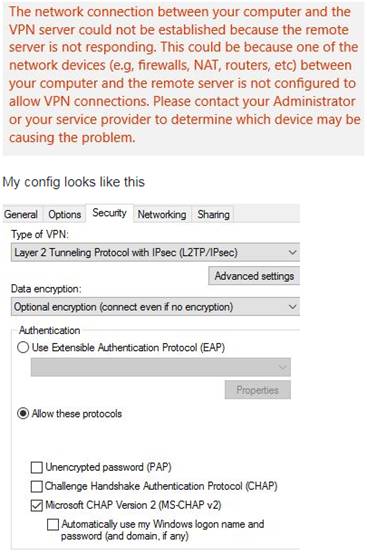The width and height of the screenshot is (367, 554).
Task: Click the greyed-out Properties button
Action: coord(258,390)
